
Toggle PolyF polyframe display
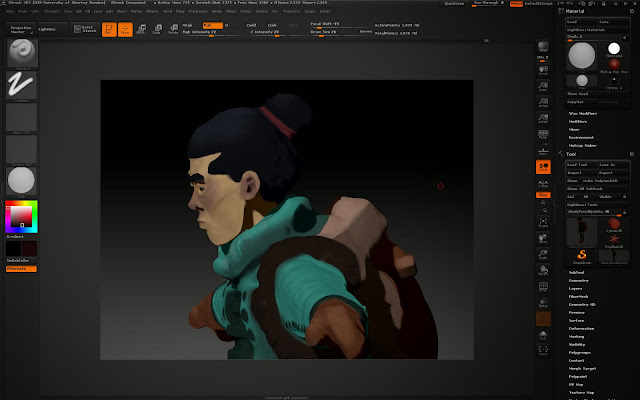(543, 287)
